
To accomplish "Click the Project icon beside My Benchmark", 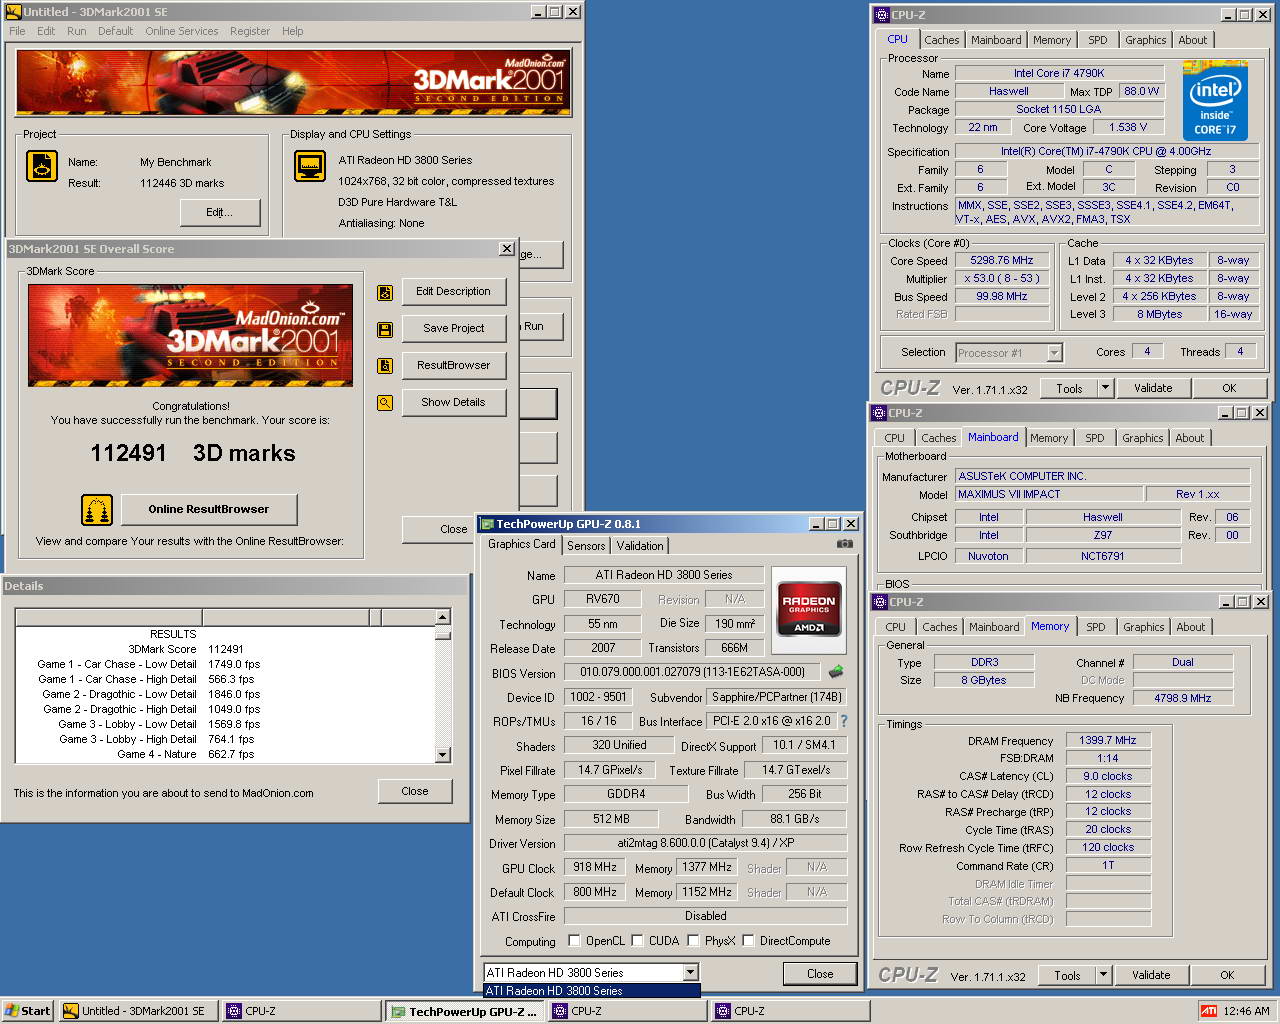I will coord(41,166).
